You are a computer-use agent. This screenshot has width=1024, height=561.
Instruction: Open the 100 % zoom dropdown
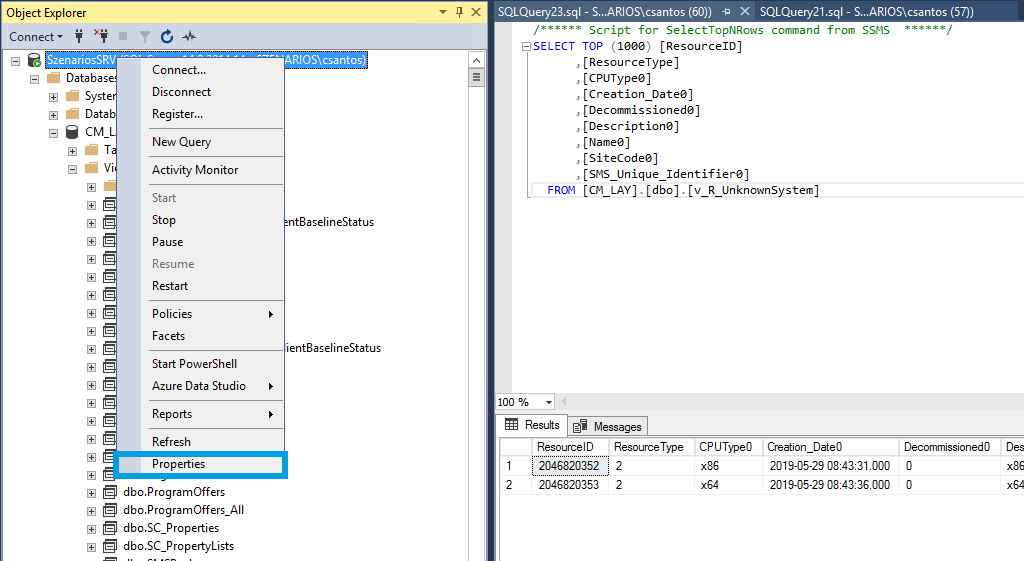pos(549,402)
